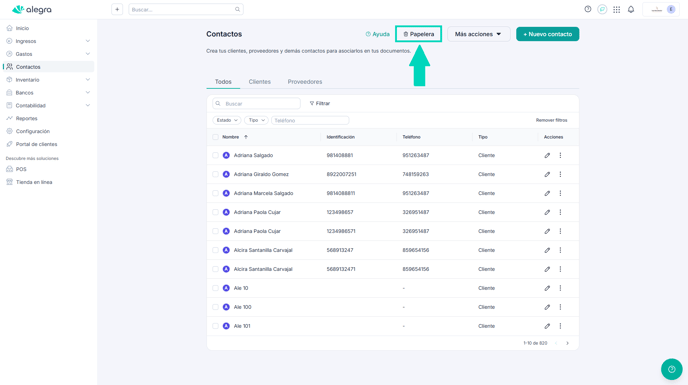Edit contact with identification 123498657
The image size is (688, 385).
pos(547,212)
